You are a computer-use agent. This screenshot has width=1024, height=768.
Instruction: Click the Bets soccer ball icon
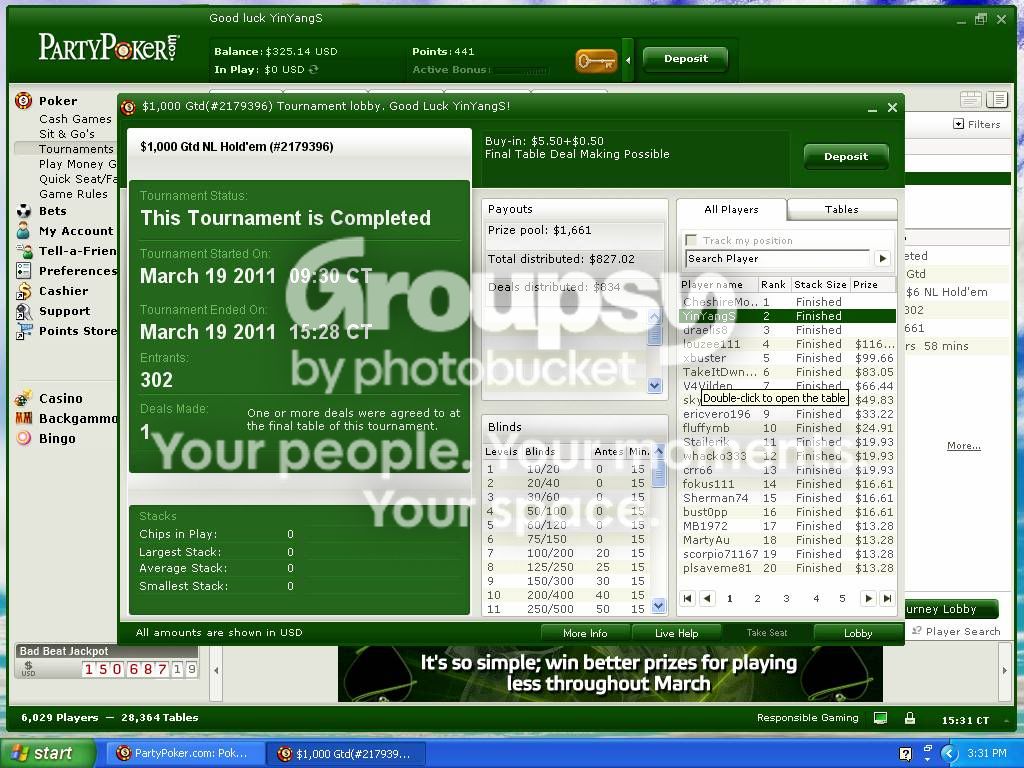tap(24, 211)
